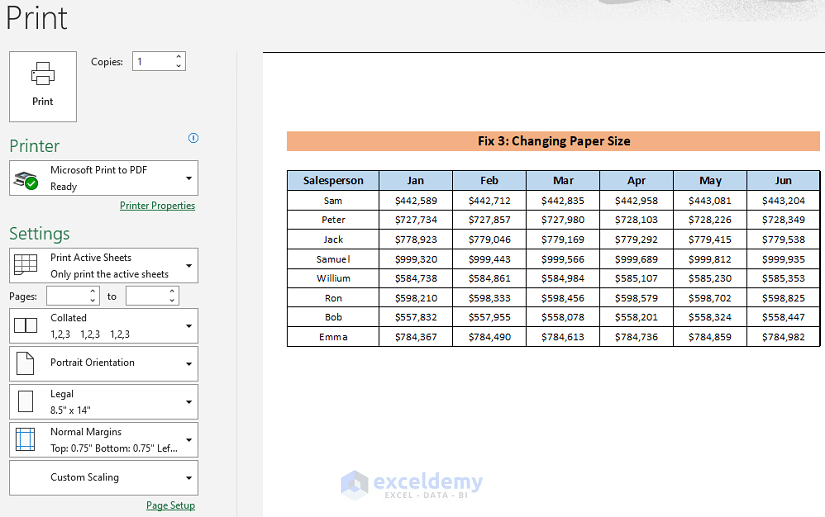Click the $442,589 cell in preview
The image size is (825, 517).
pyautogui.click(x=416, y=200)
